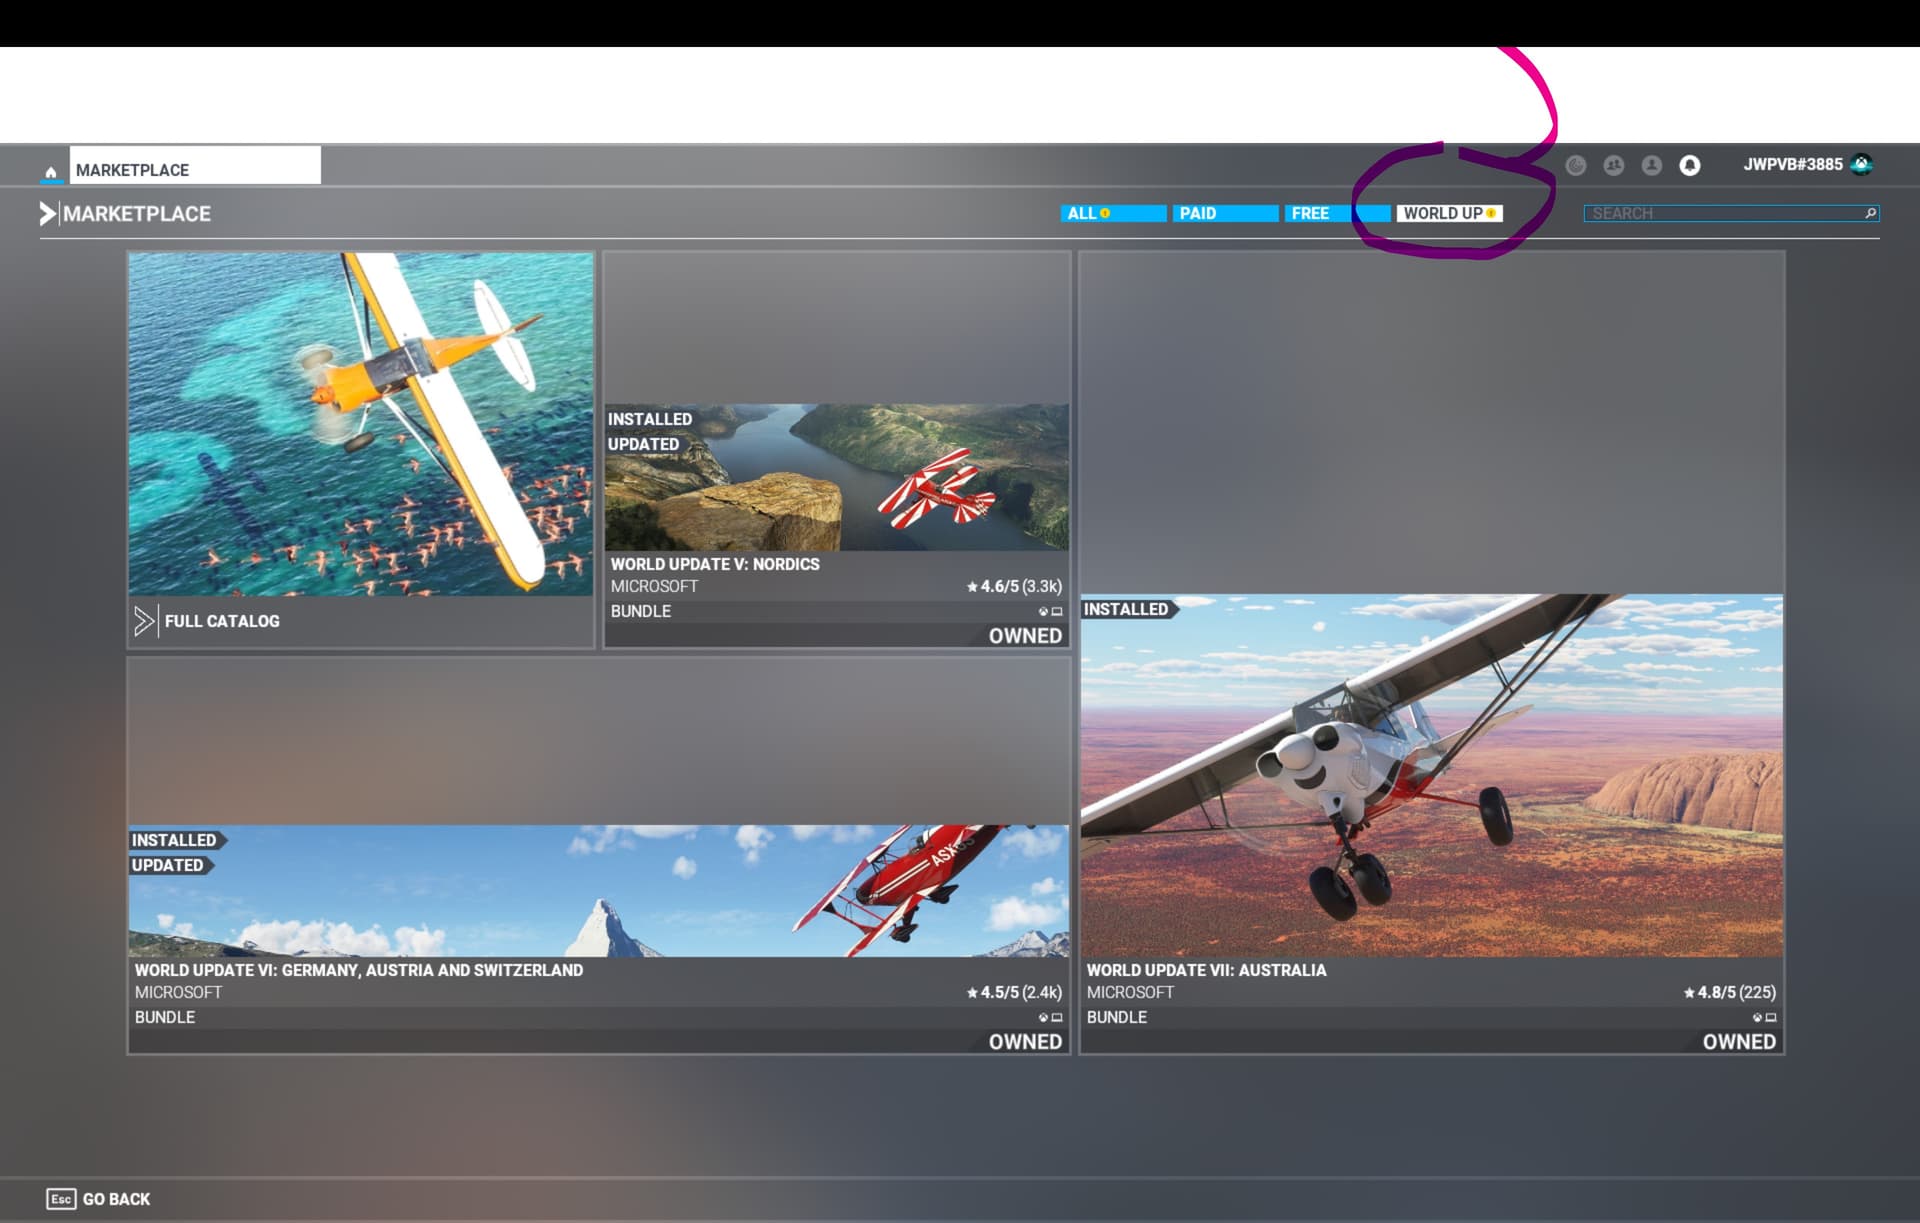The width and height of the screenshot is (1920, 1223).
Task: Open World Update VII: Australia image
Action: tap(1431, 775)
